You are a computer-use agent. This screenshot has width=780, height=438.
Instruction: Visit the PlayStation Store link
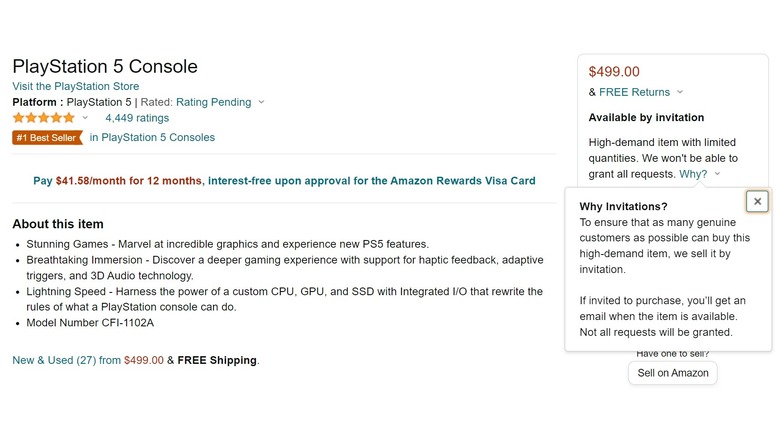[76, 87]
